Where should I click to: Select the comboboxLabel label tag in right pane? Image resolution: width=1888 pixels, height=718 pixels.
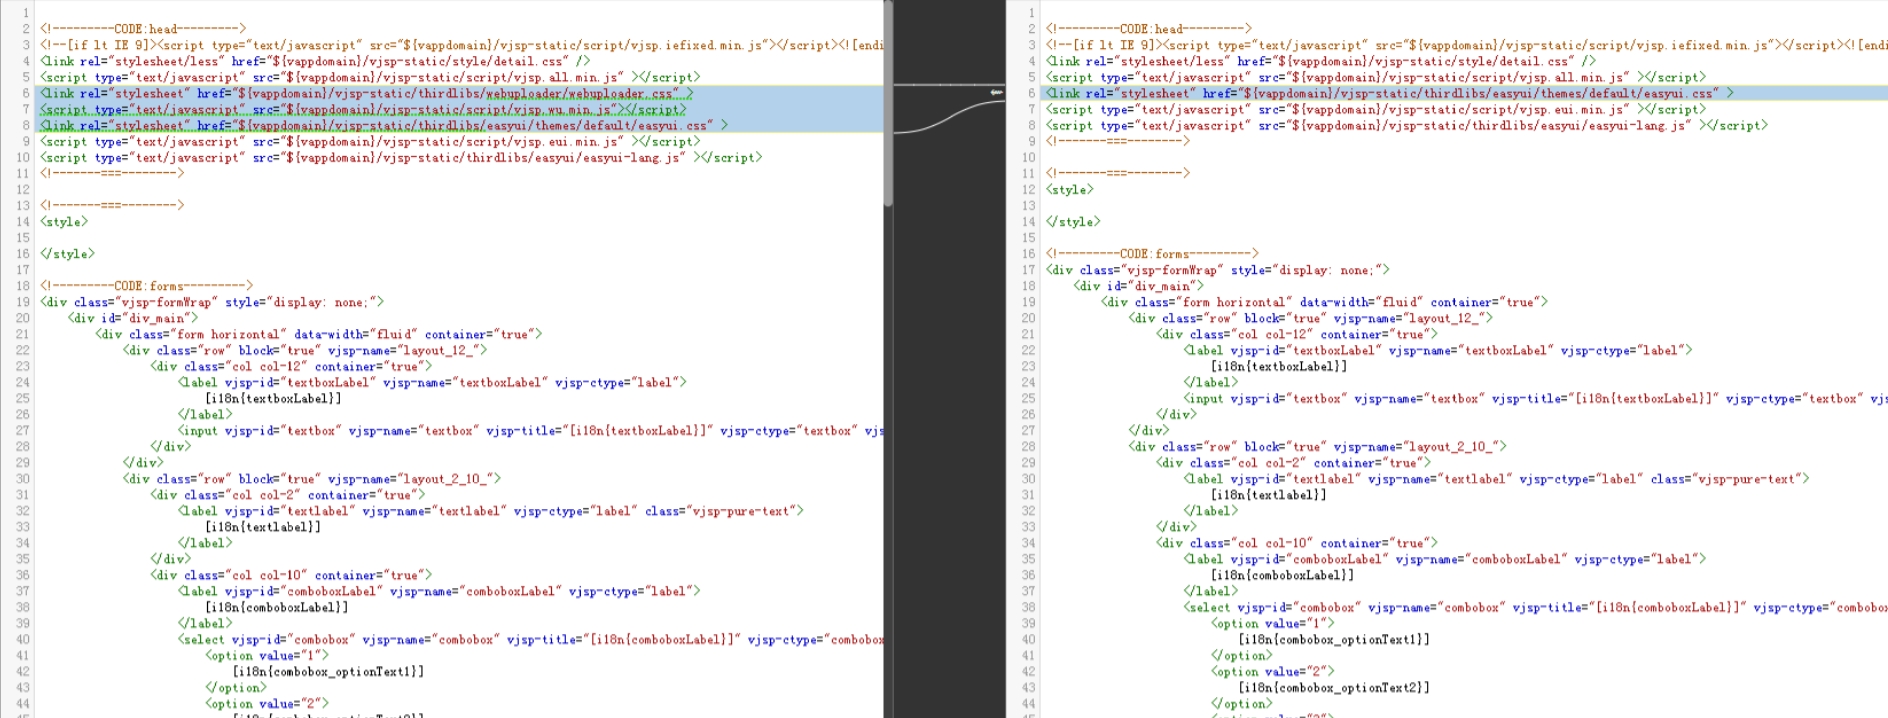click(1445, 559)
